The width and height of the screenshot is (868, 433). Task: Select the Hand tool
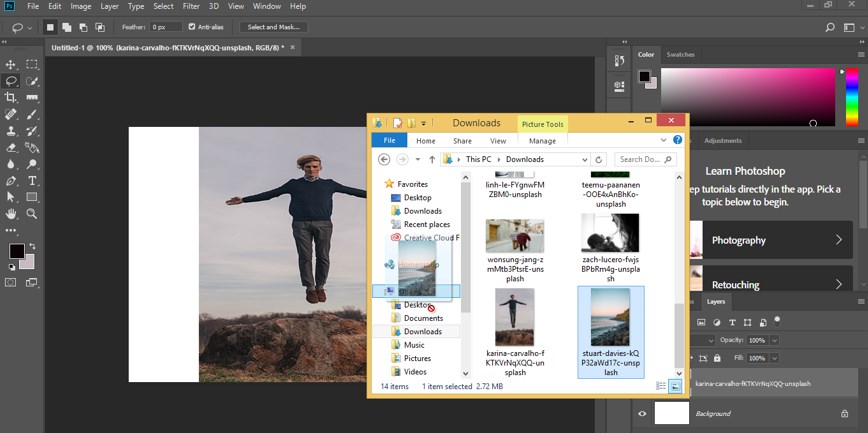tap(11, 214)
